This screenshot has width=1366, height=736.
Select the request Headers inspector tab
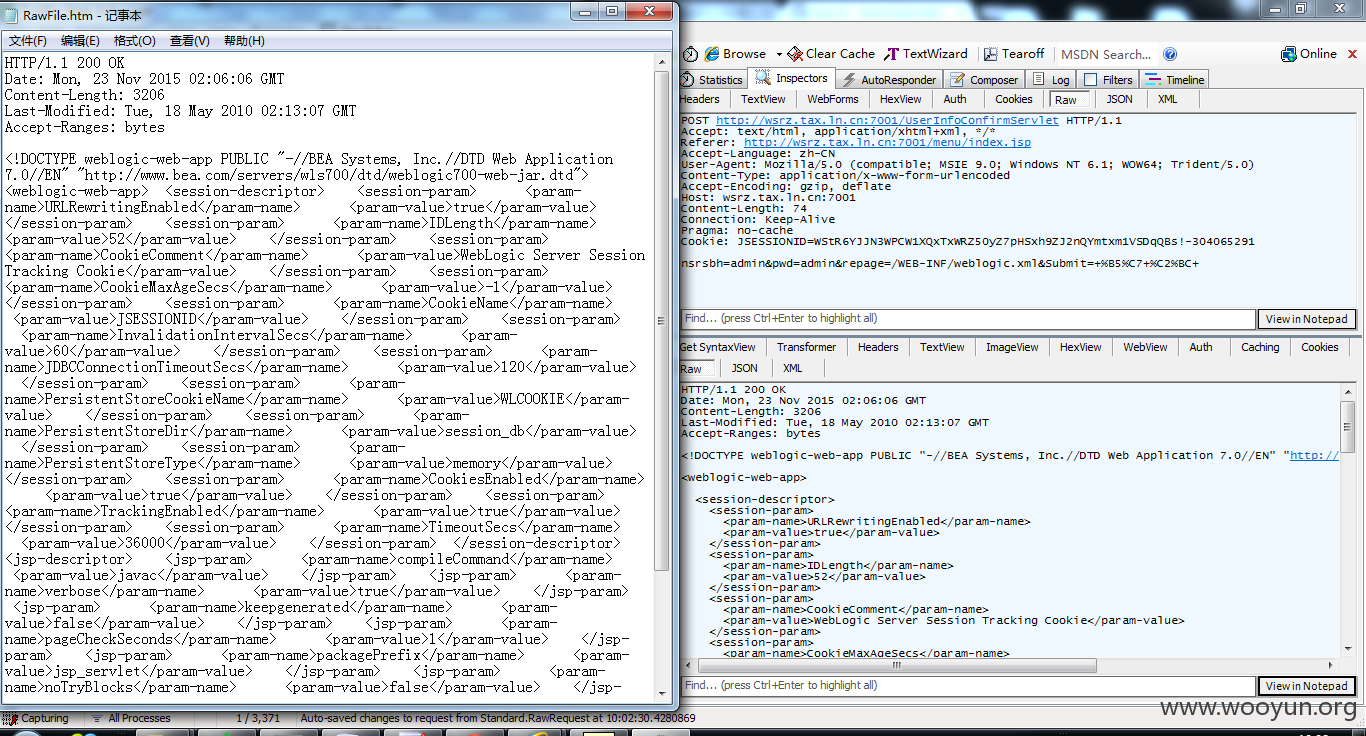700,99
